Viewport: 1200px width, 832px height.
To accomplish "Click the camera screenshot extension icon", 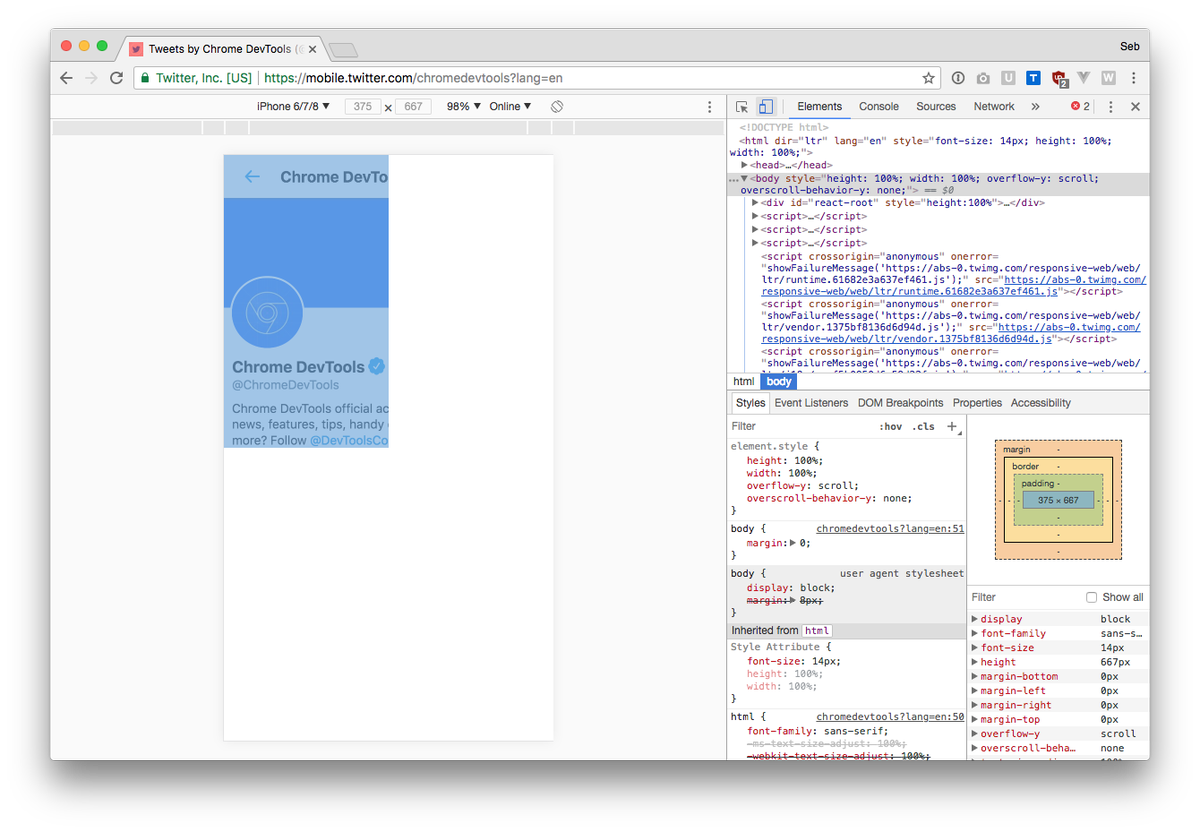I will (x=983, y=78).
